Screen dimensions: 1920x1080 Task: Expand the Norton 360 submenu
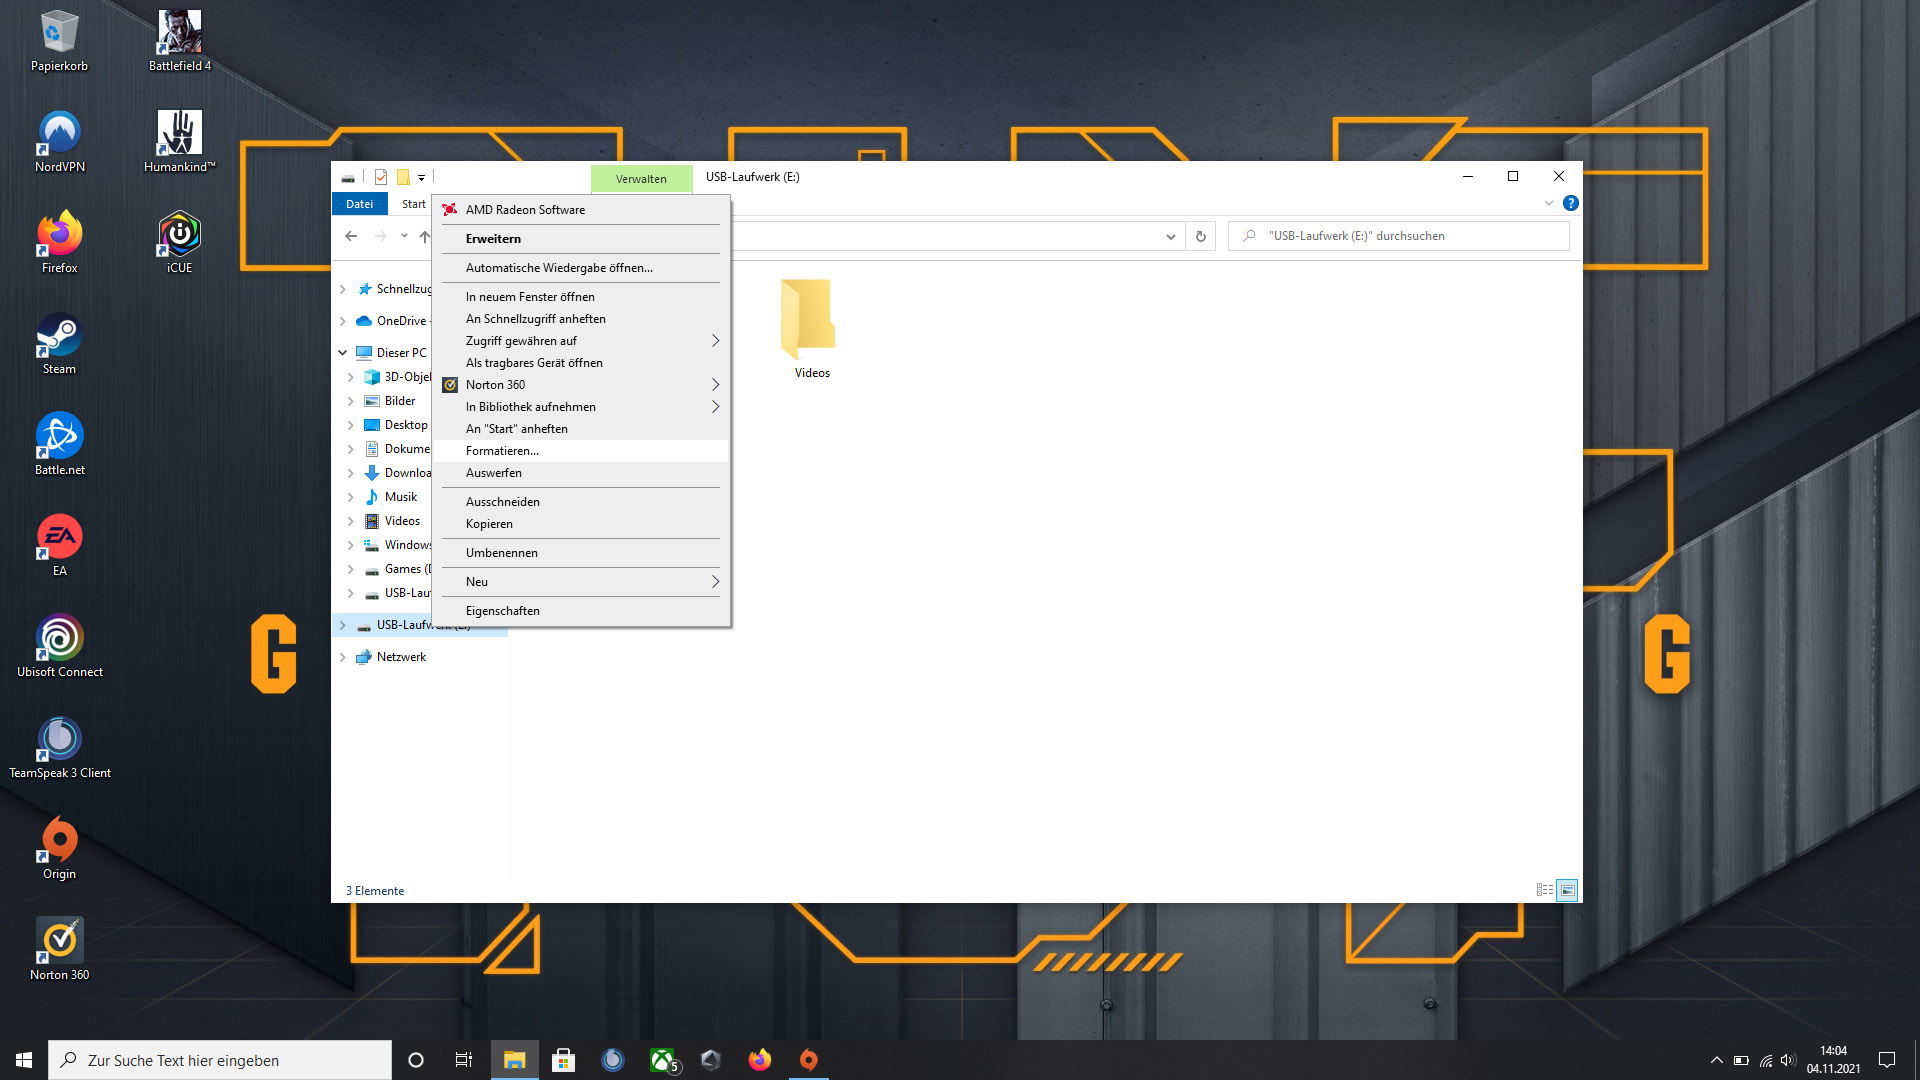click(715, 385)
